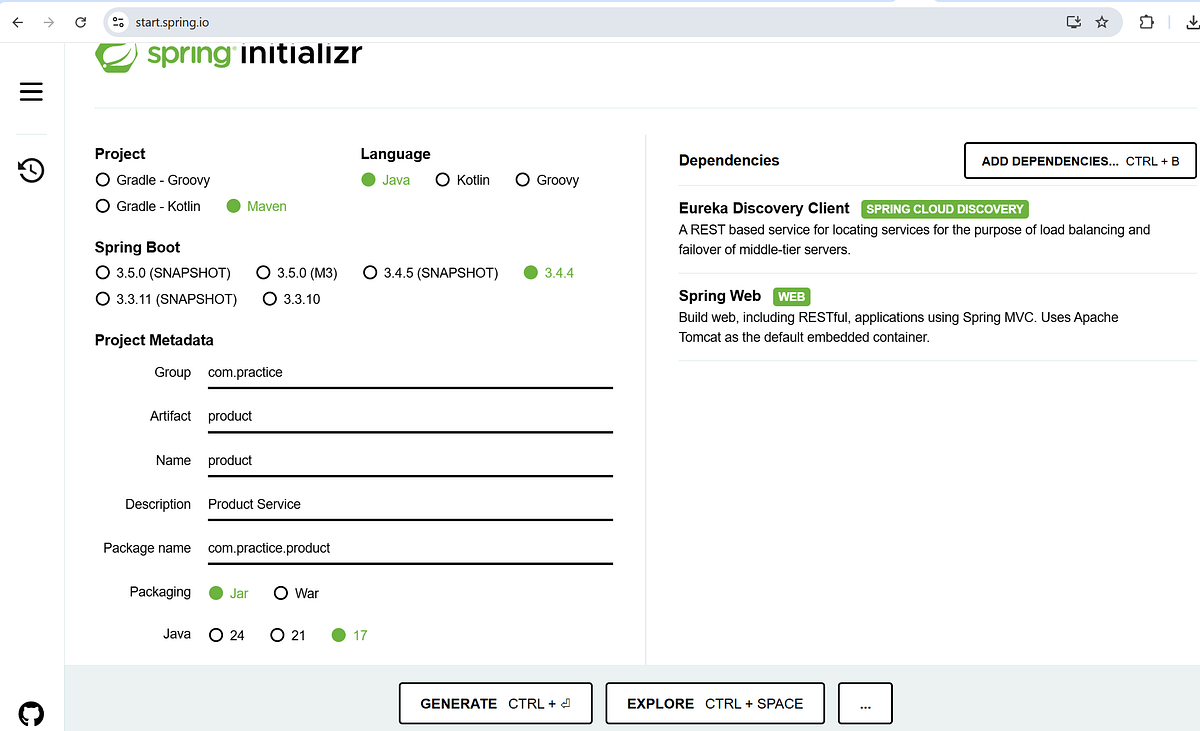
Task: Click the Spring Boot section heading
Action: [x=137, y=247]
